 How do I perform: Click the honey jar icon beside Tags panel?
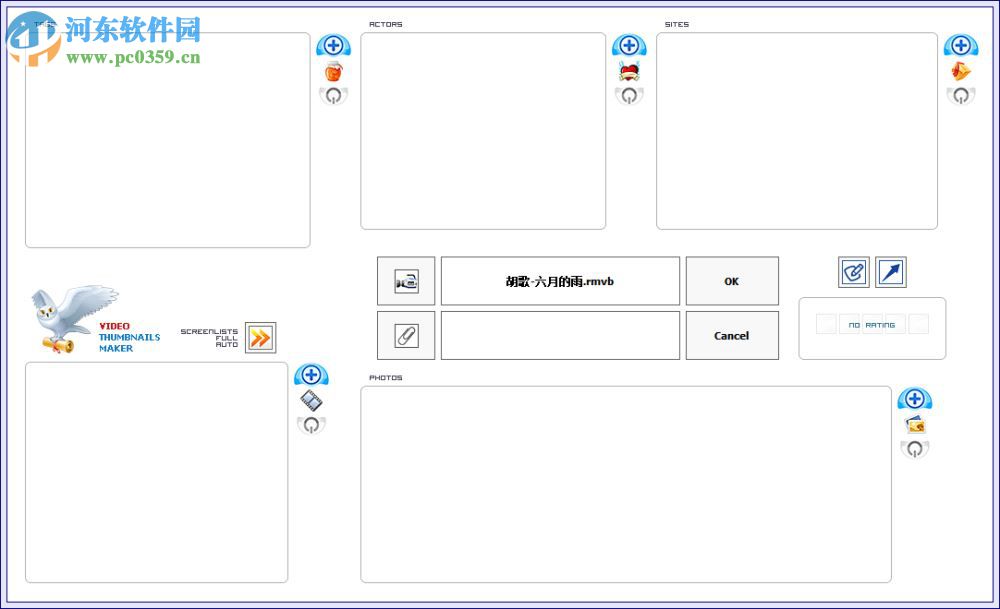tap(334, 70)
